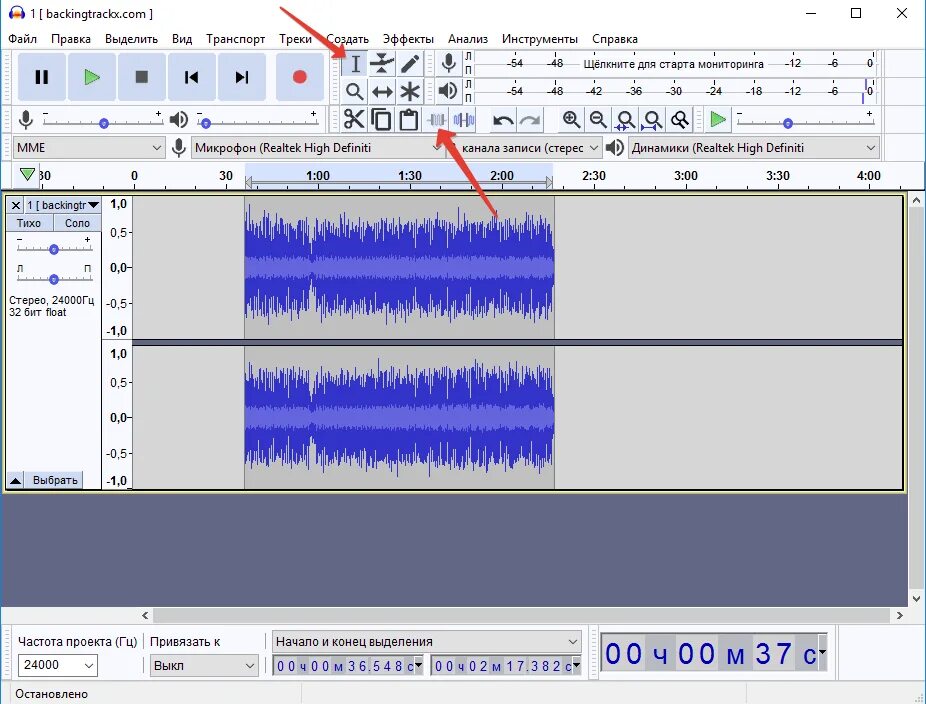Start recording with the red Record button
Screen dimensions: 926x704
pos(300,77)
